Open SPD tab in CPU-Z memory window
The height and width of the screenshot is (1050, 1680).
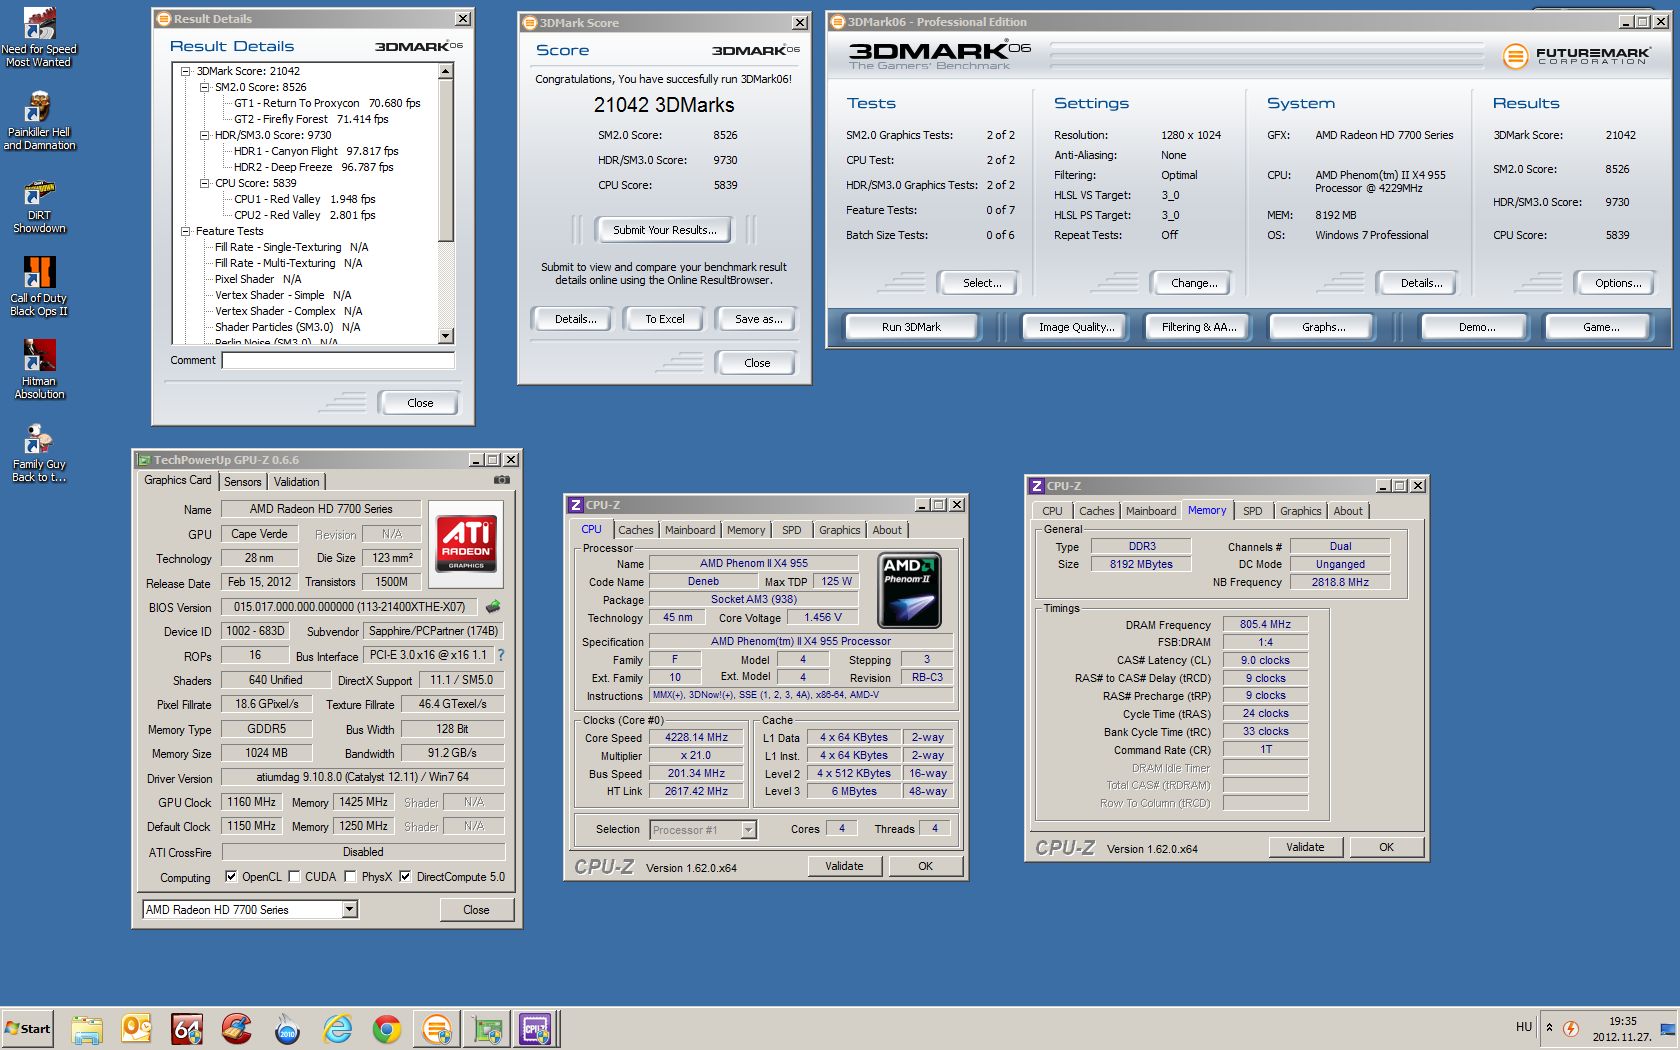[x=1252, y=511]
